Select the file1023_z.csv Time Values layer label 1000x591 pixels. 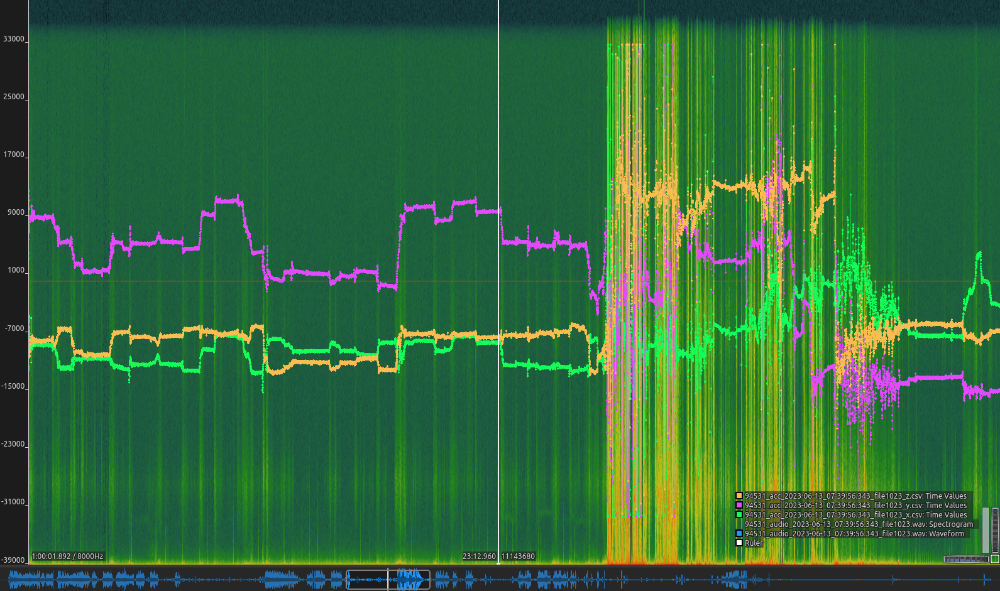coord(856,496)
